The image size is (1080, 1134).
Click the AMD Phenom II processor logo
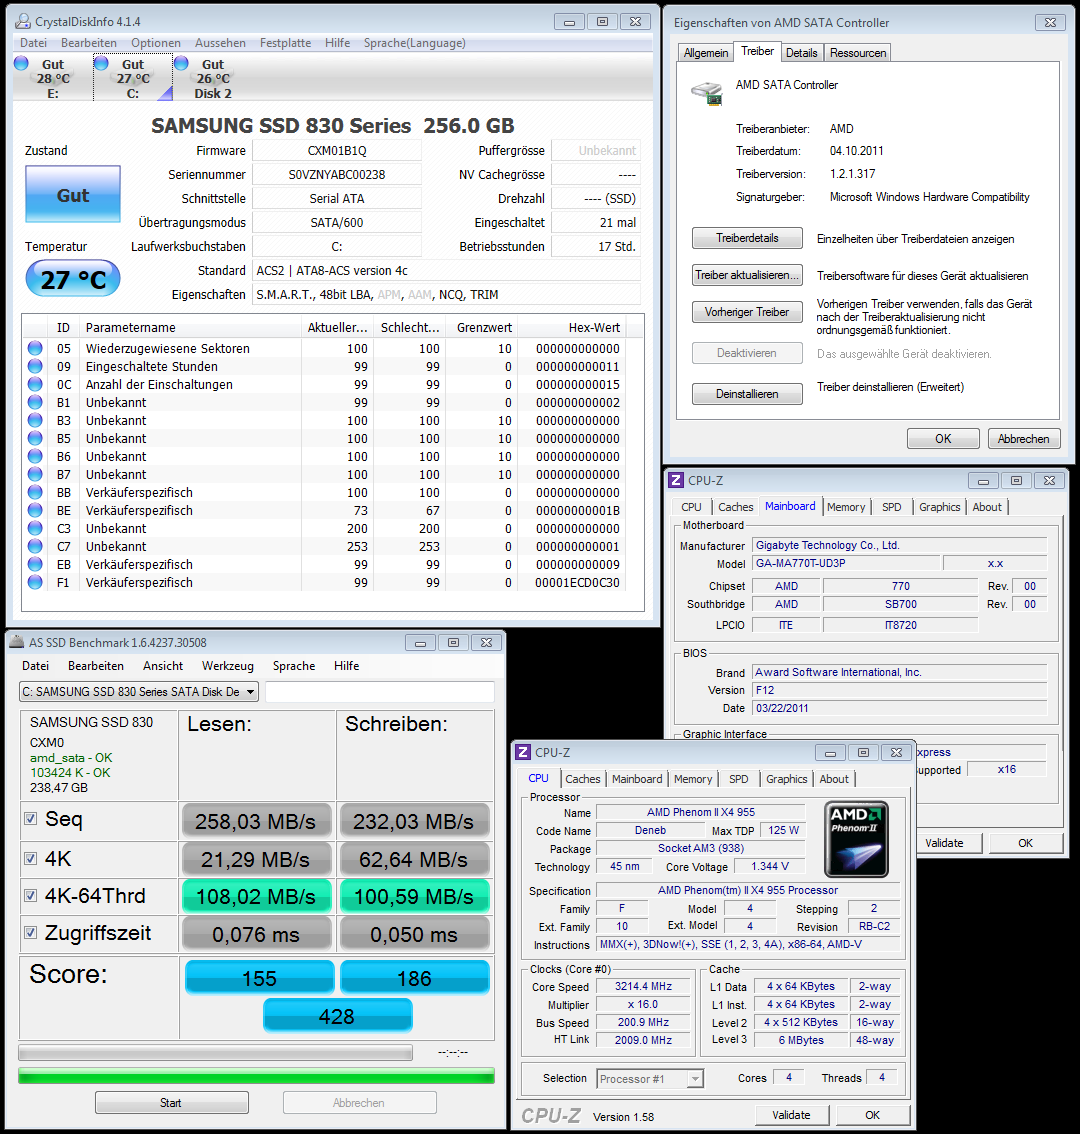[x=856, y=839]
